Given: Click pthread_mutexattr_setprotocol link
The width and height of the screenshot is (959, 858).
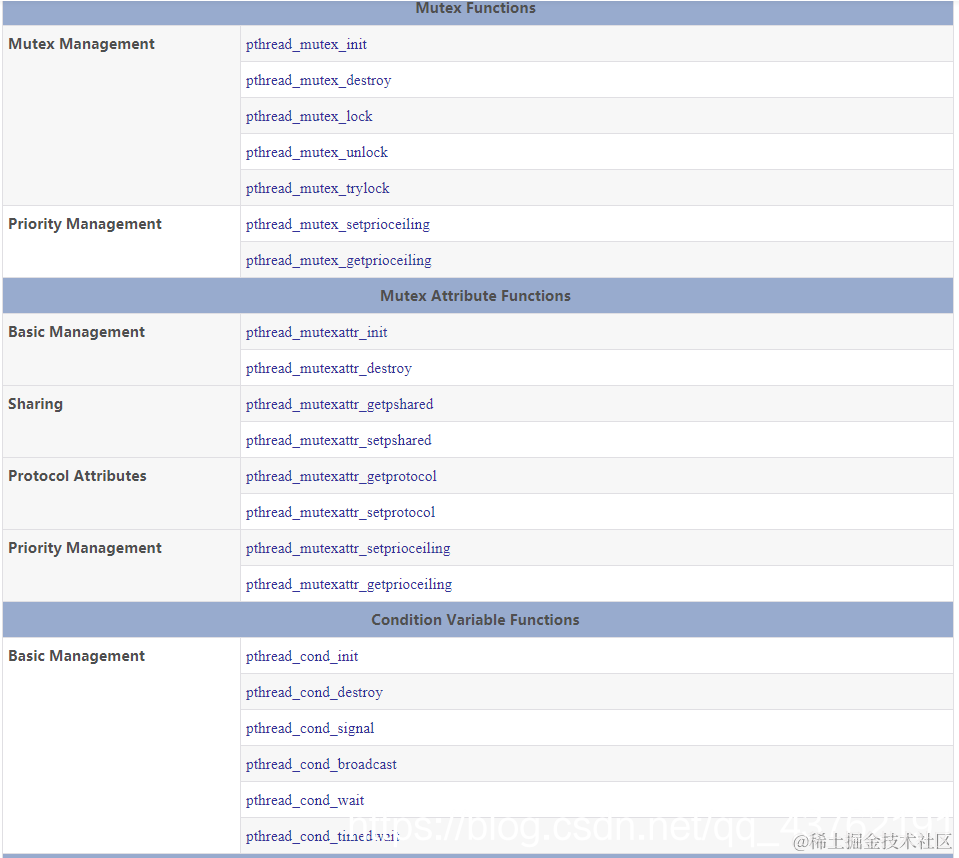Looking at the screenshot, I should click(340, 512).
